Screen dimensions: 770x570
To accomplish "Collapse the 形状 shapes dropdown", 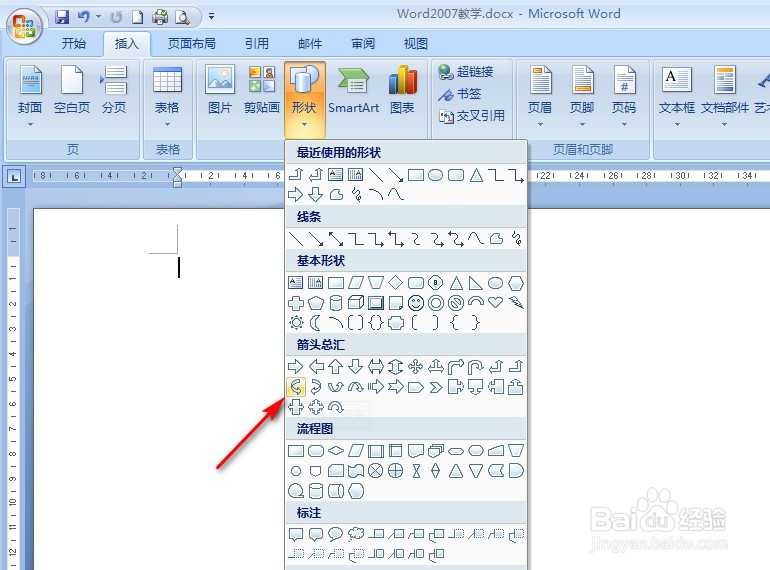I will [x=304, y=98].
